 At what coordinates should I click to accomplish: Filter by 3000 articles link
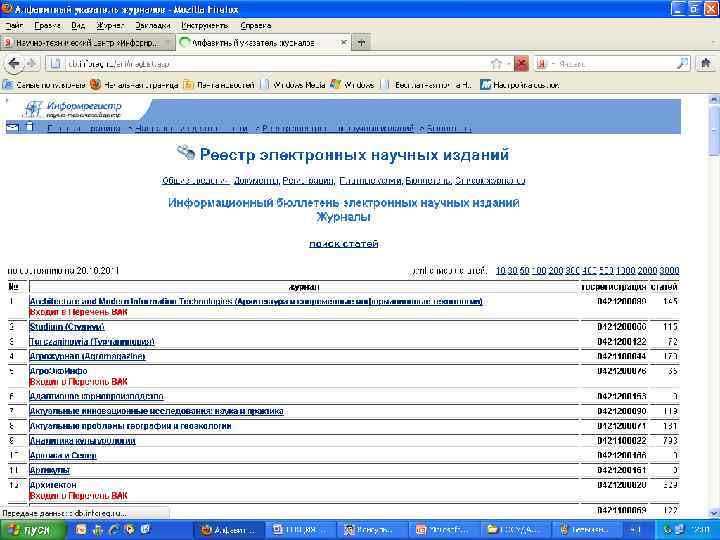click(669, 271)
